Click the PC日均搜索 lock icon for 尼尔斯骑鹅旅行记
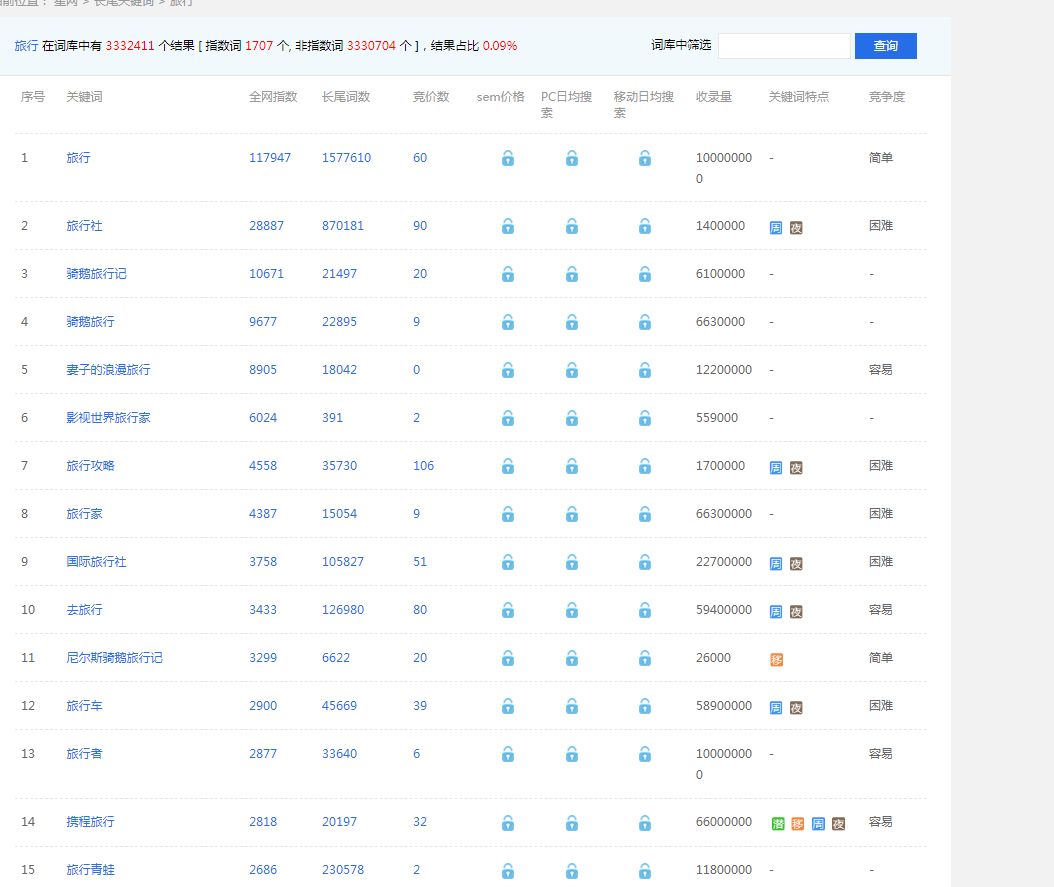Image resolution: width=1054 pixels, height=887 pixels. click(x=571, y=659)
